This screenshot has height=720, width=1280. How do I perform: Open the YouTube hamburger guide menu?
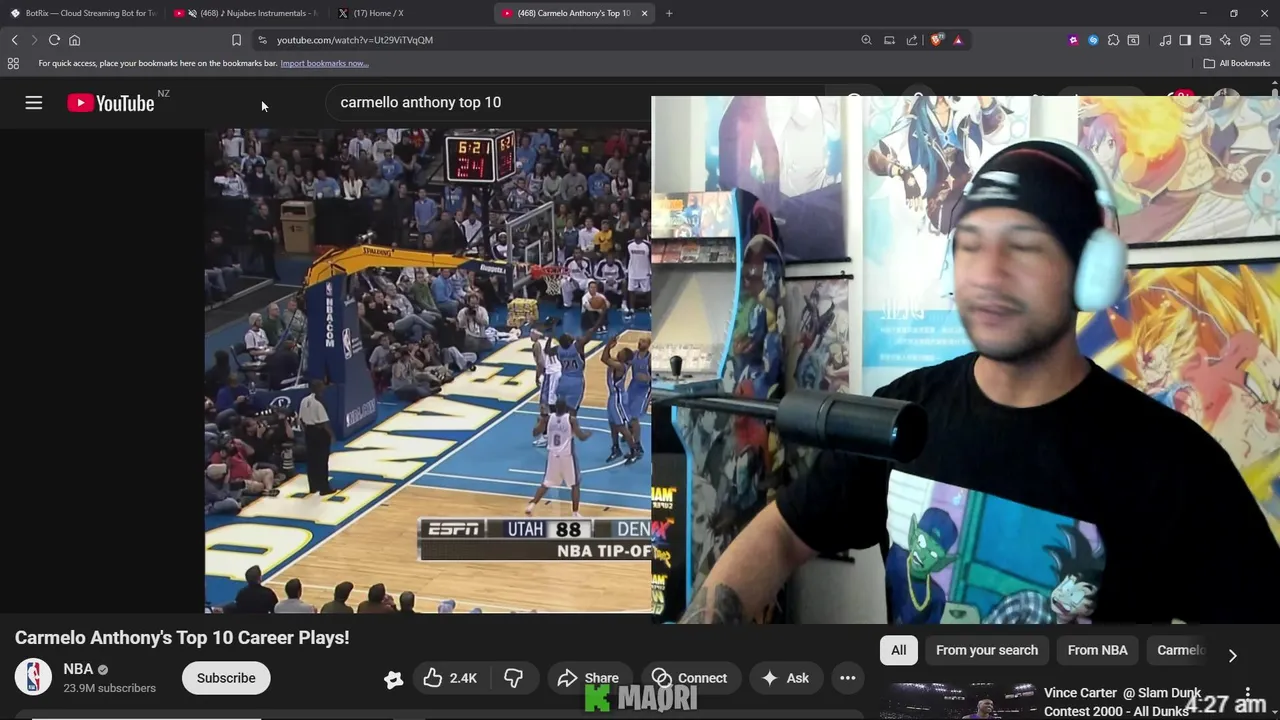click(34, 102)
